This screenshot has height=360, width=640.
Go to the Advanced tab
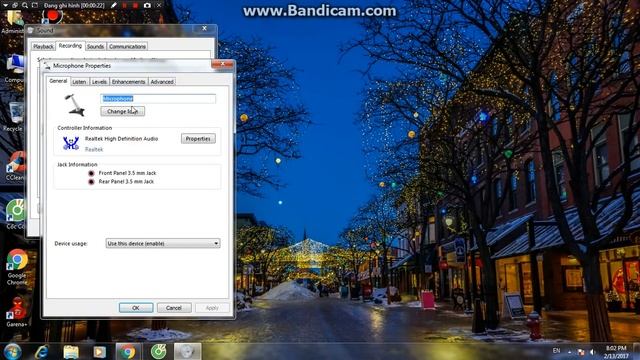(x=162, y=82)
